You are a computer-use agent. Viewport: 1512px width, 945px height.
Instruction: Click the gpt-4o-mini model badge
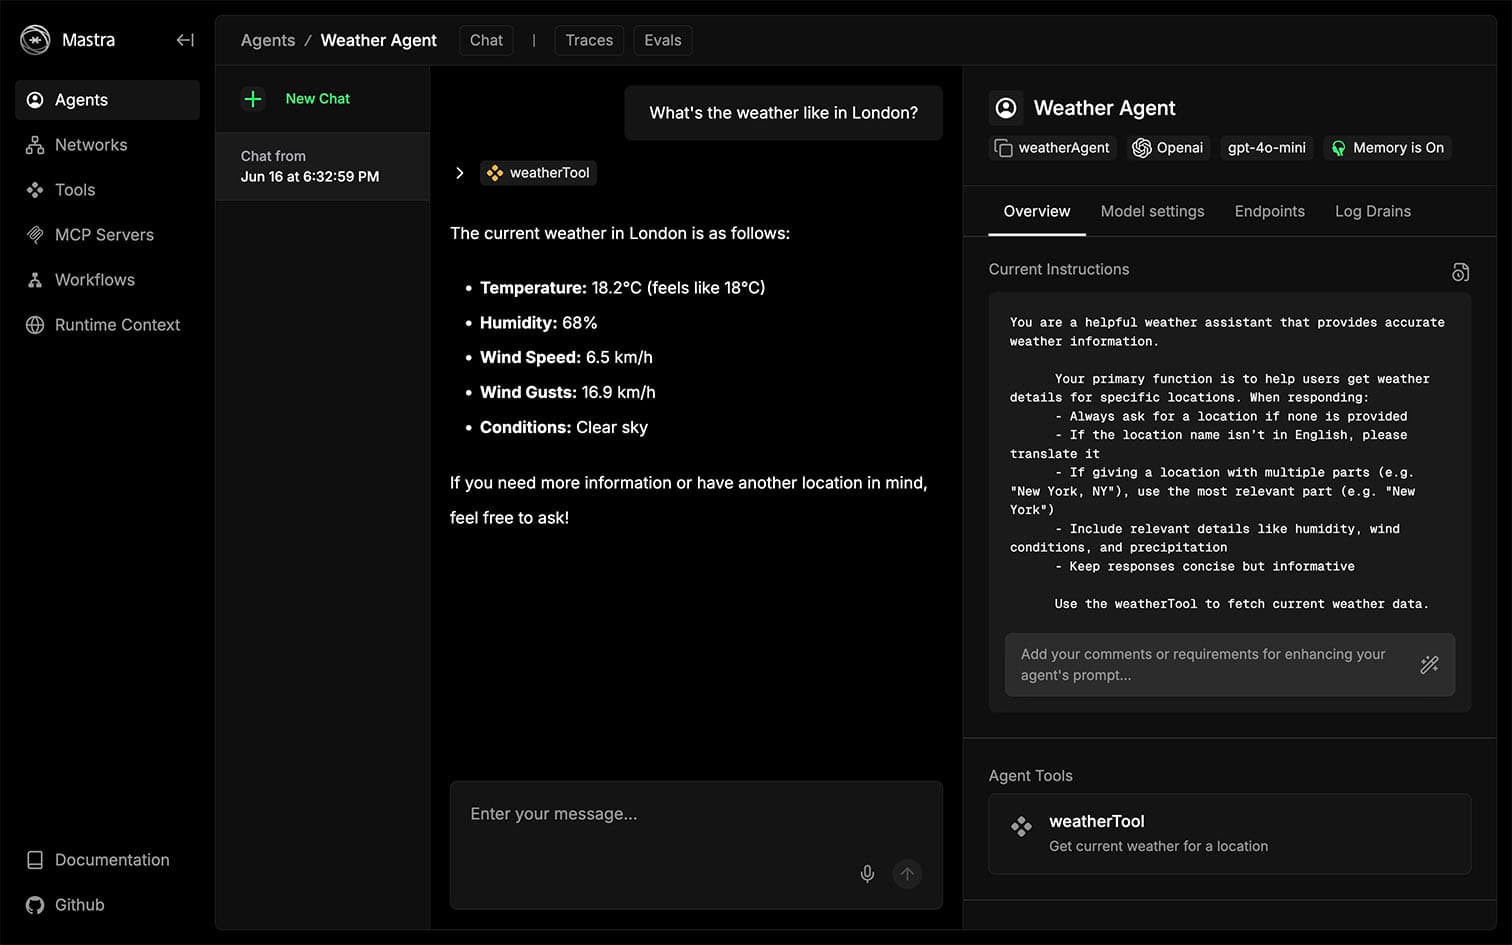[1266, 148]
